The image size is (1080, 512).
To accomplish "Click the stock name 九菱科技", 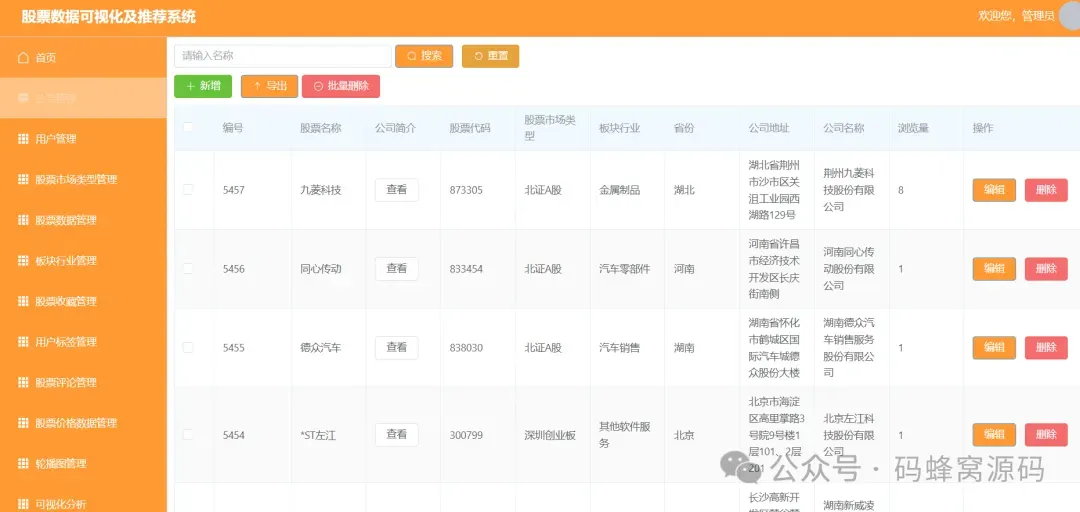I will [x=320, y=190].
